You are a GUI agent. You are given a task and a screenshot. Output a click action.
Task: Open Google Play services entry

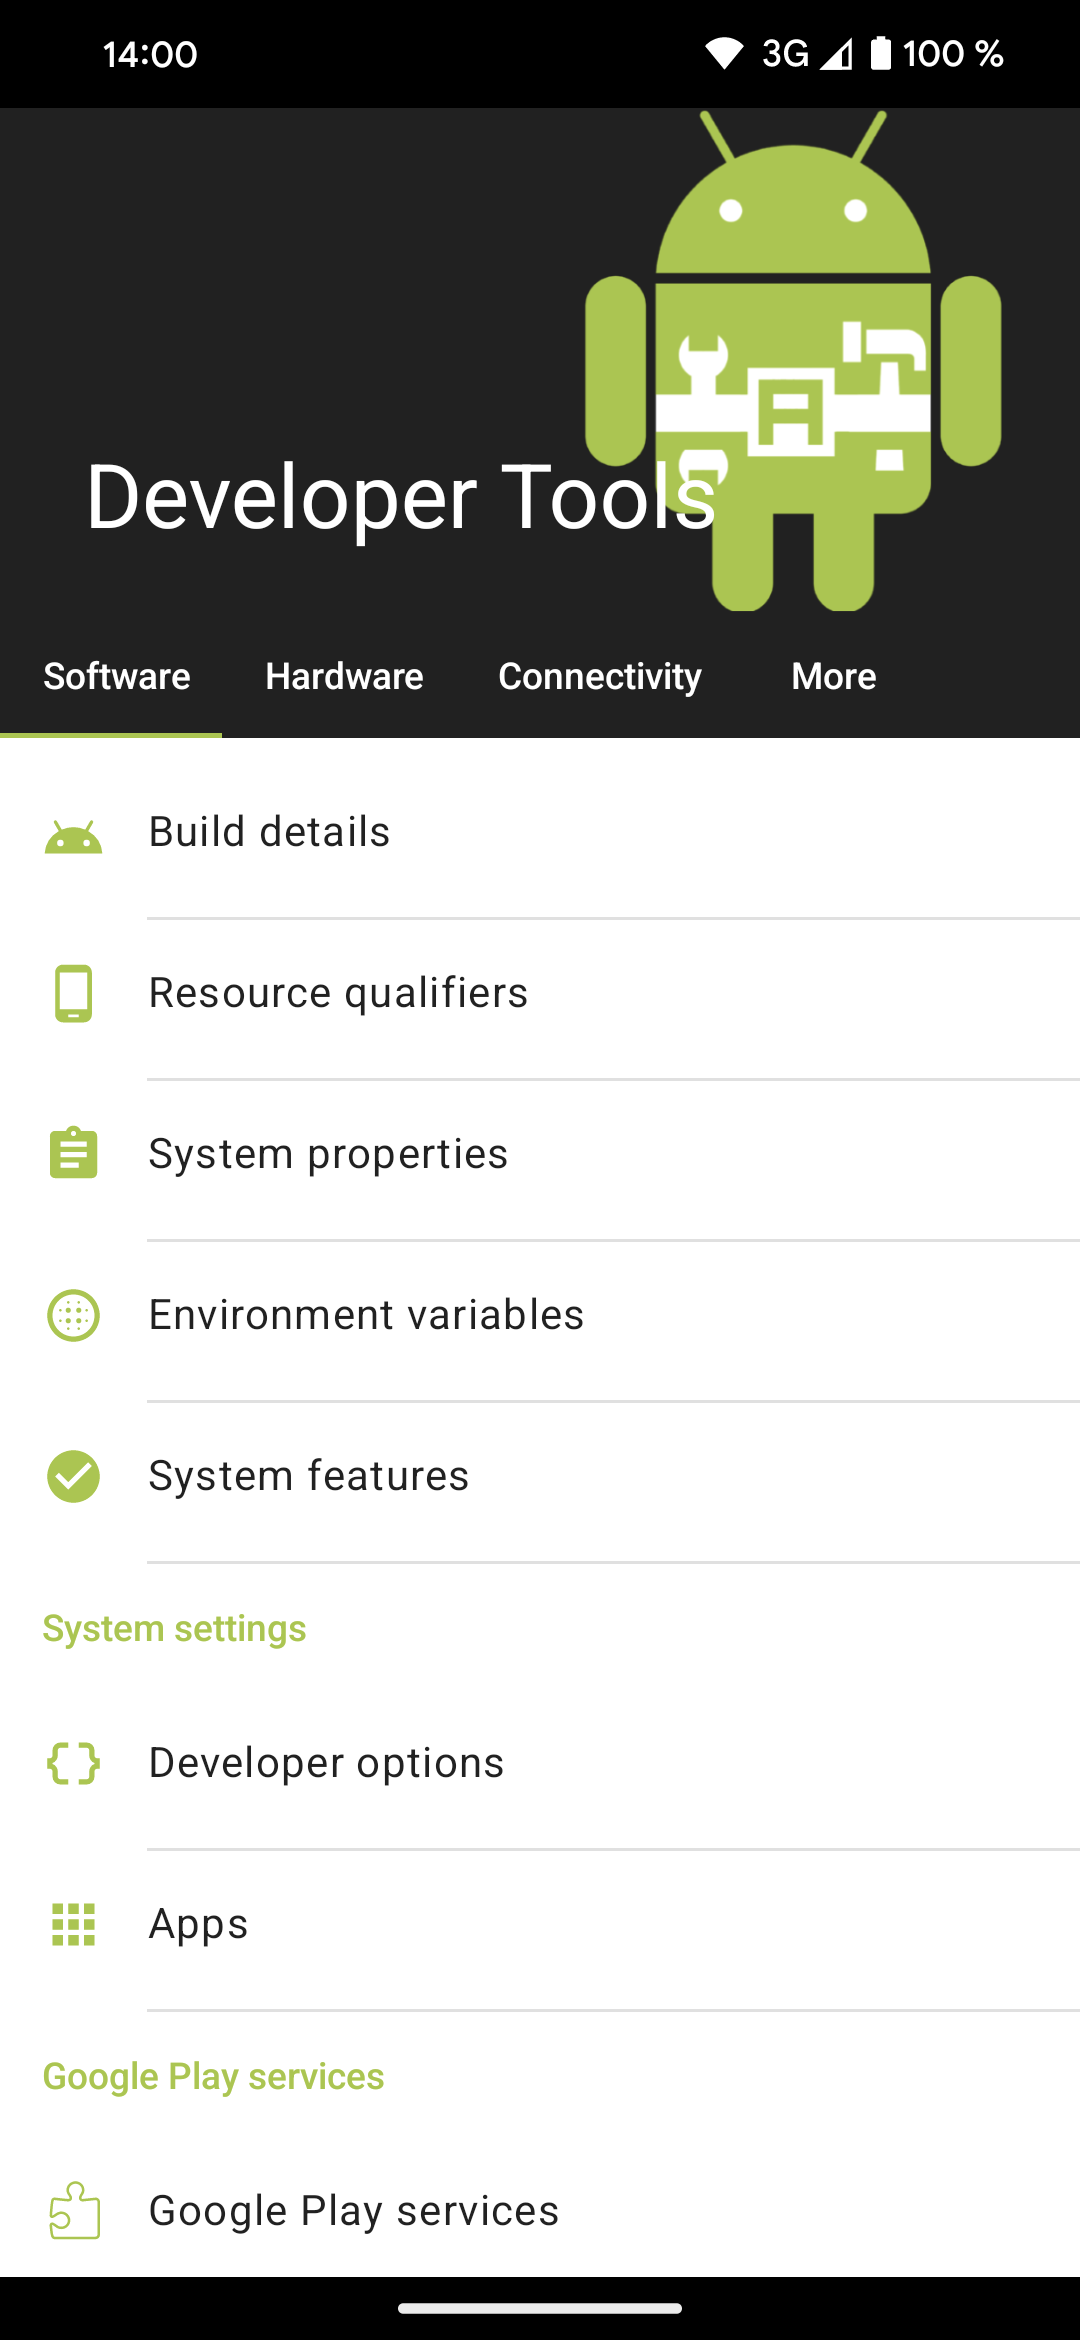[x=540, y=2210]
